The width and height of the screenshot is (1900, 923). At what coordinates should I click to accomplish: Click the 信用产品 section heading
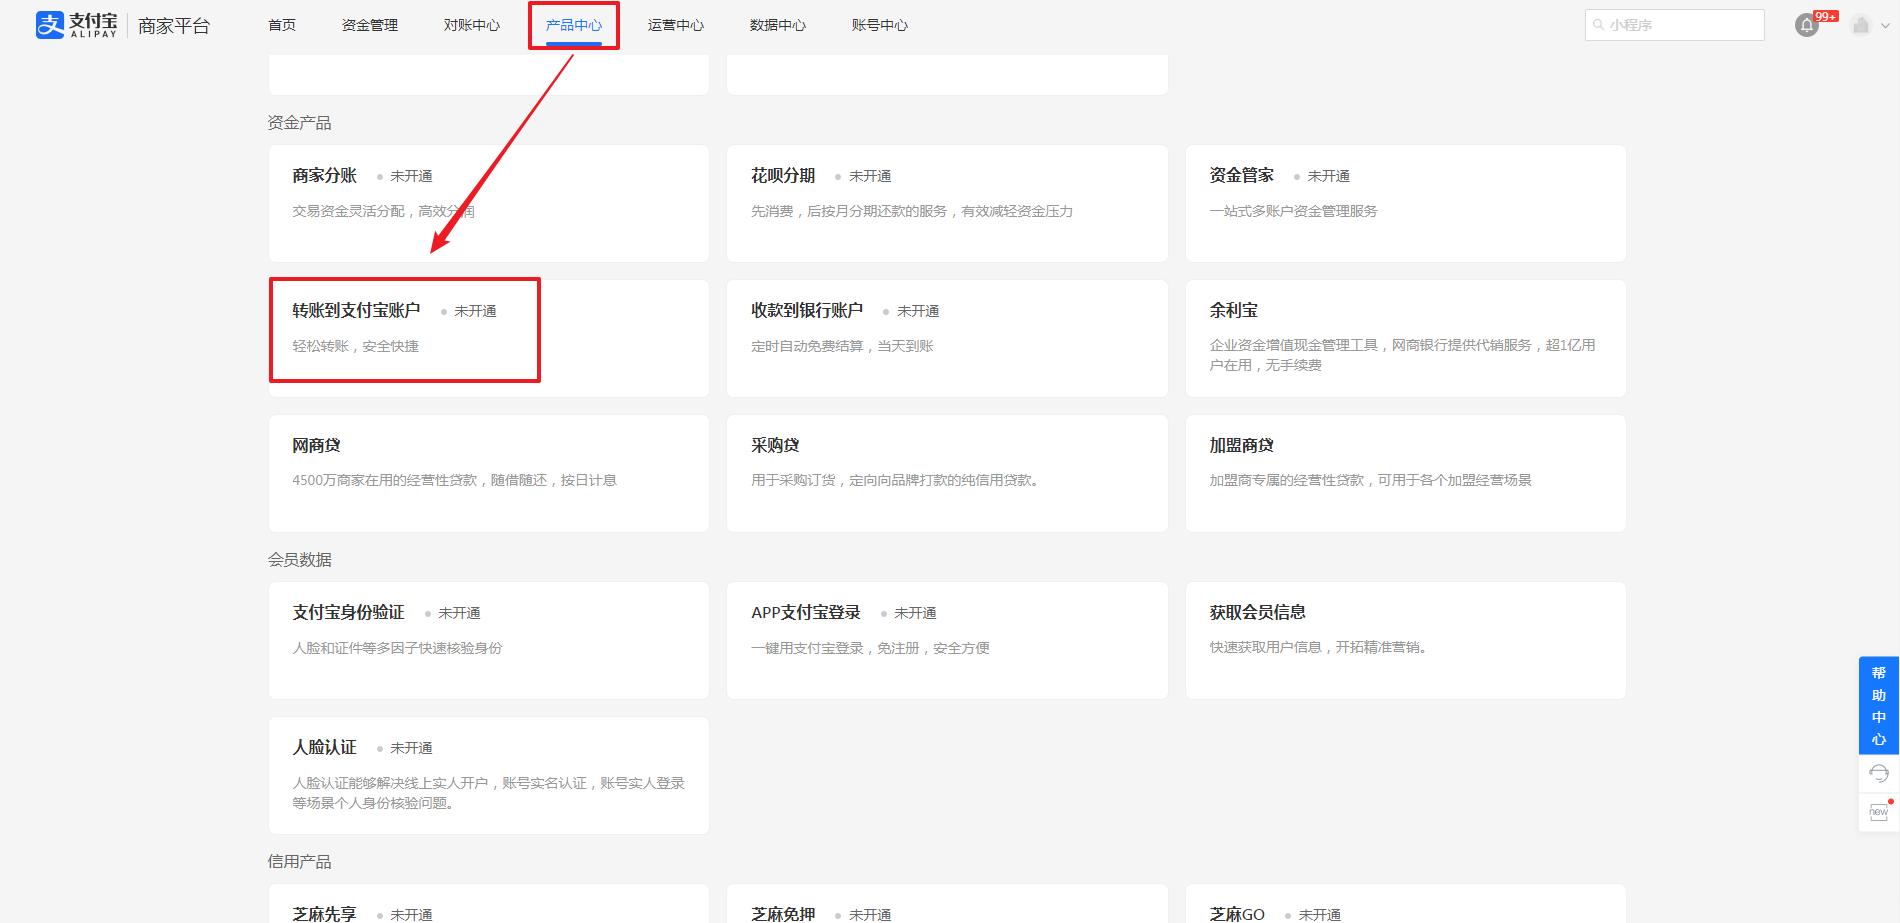pos(299,862)
